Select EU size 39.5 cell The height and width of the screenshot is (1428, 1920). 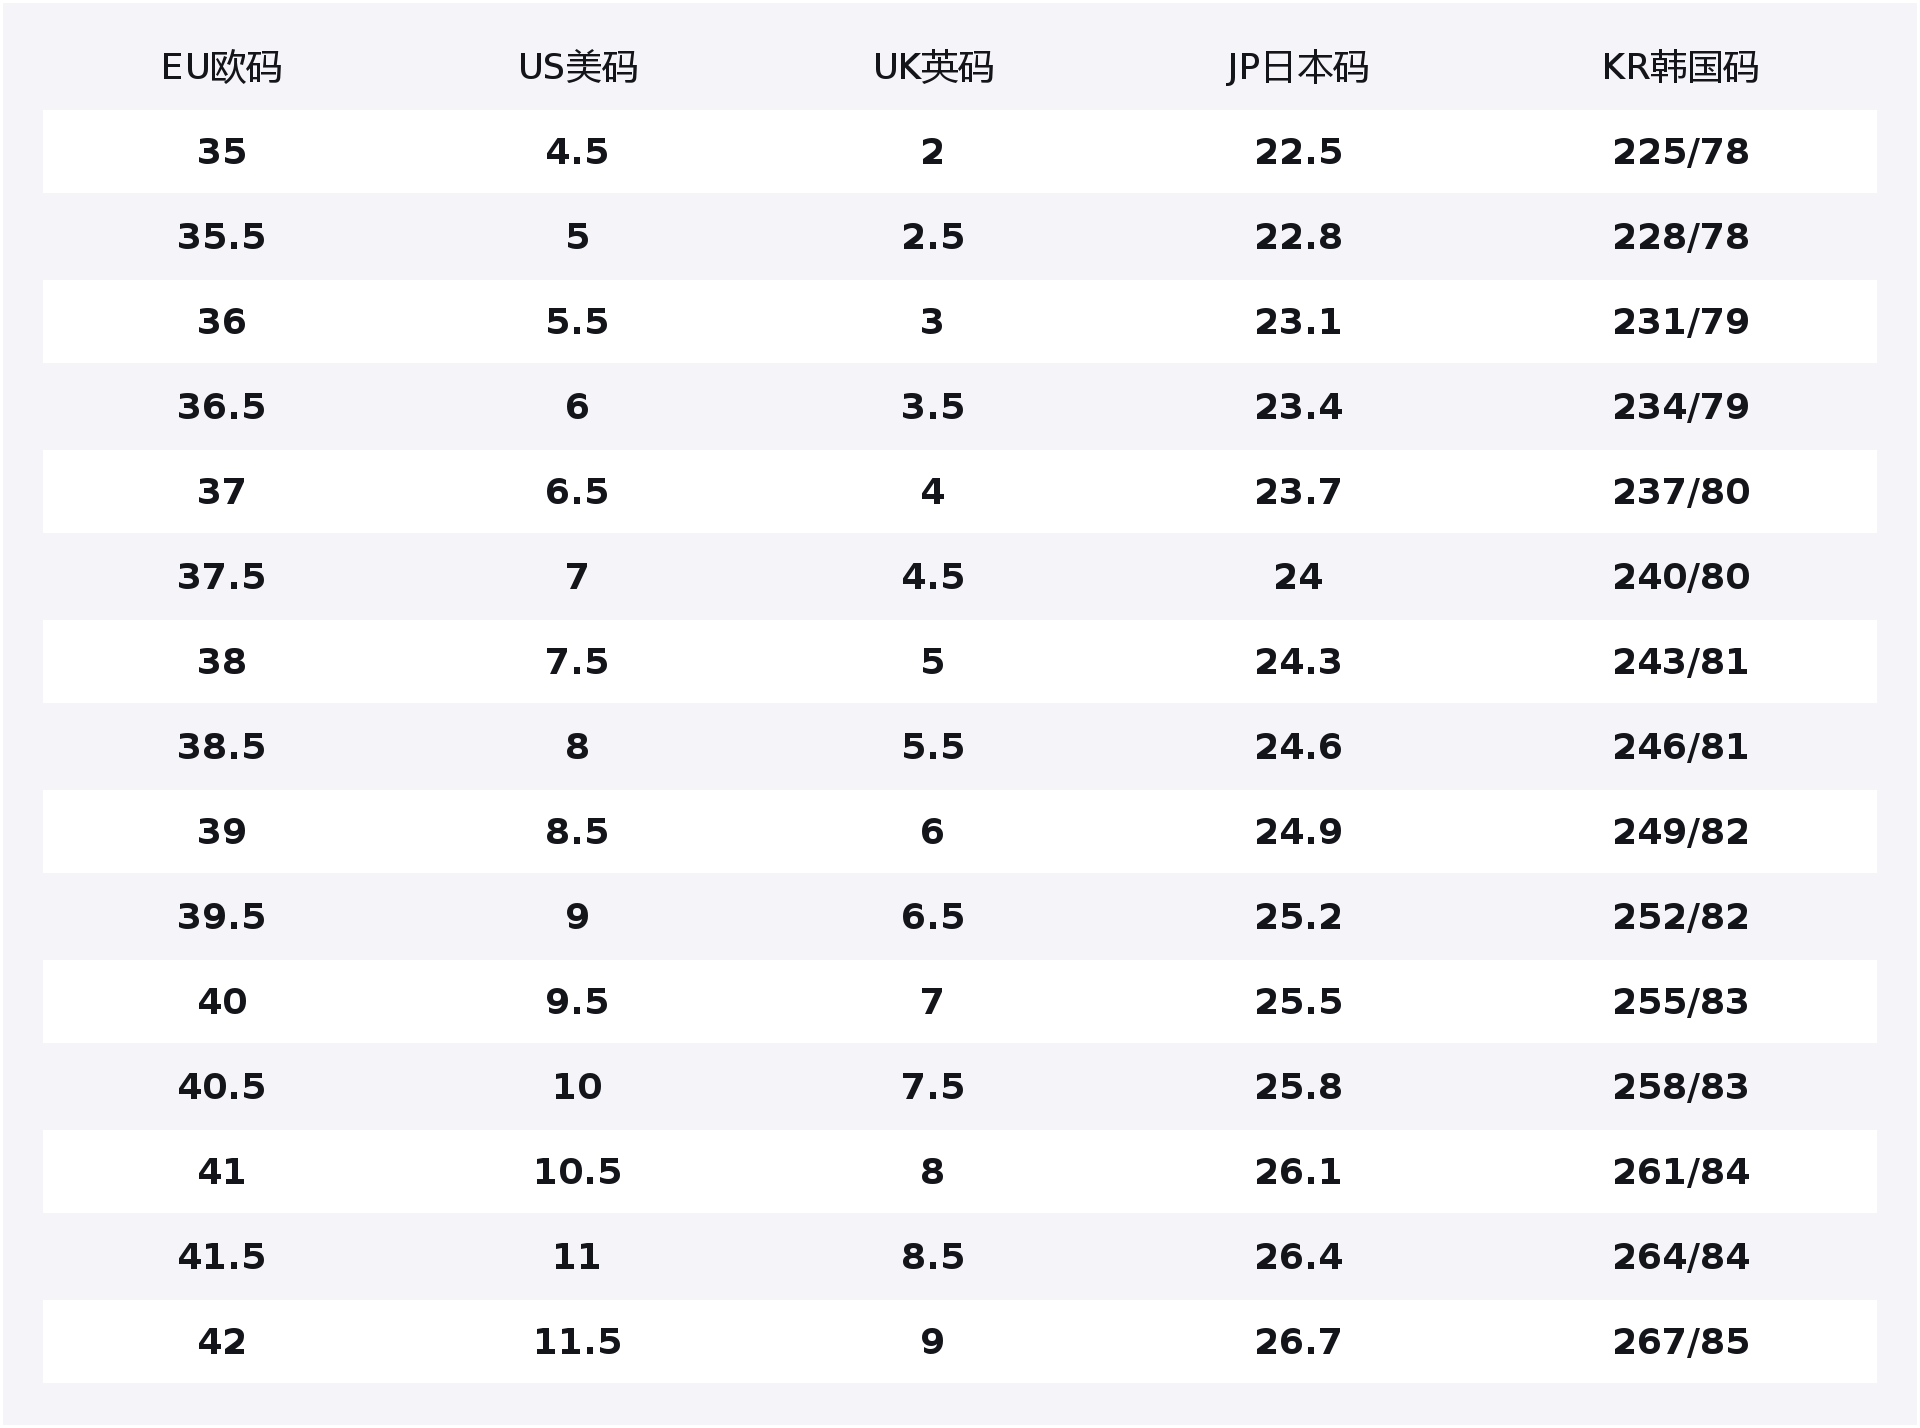click(x=221, y=917)
